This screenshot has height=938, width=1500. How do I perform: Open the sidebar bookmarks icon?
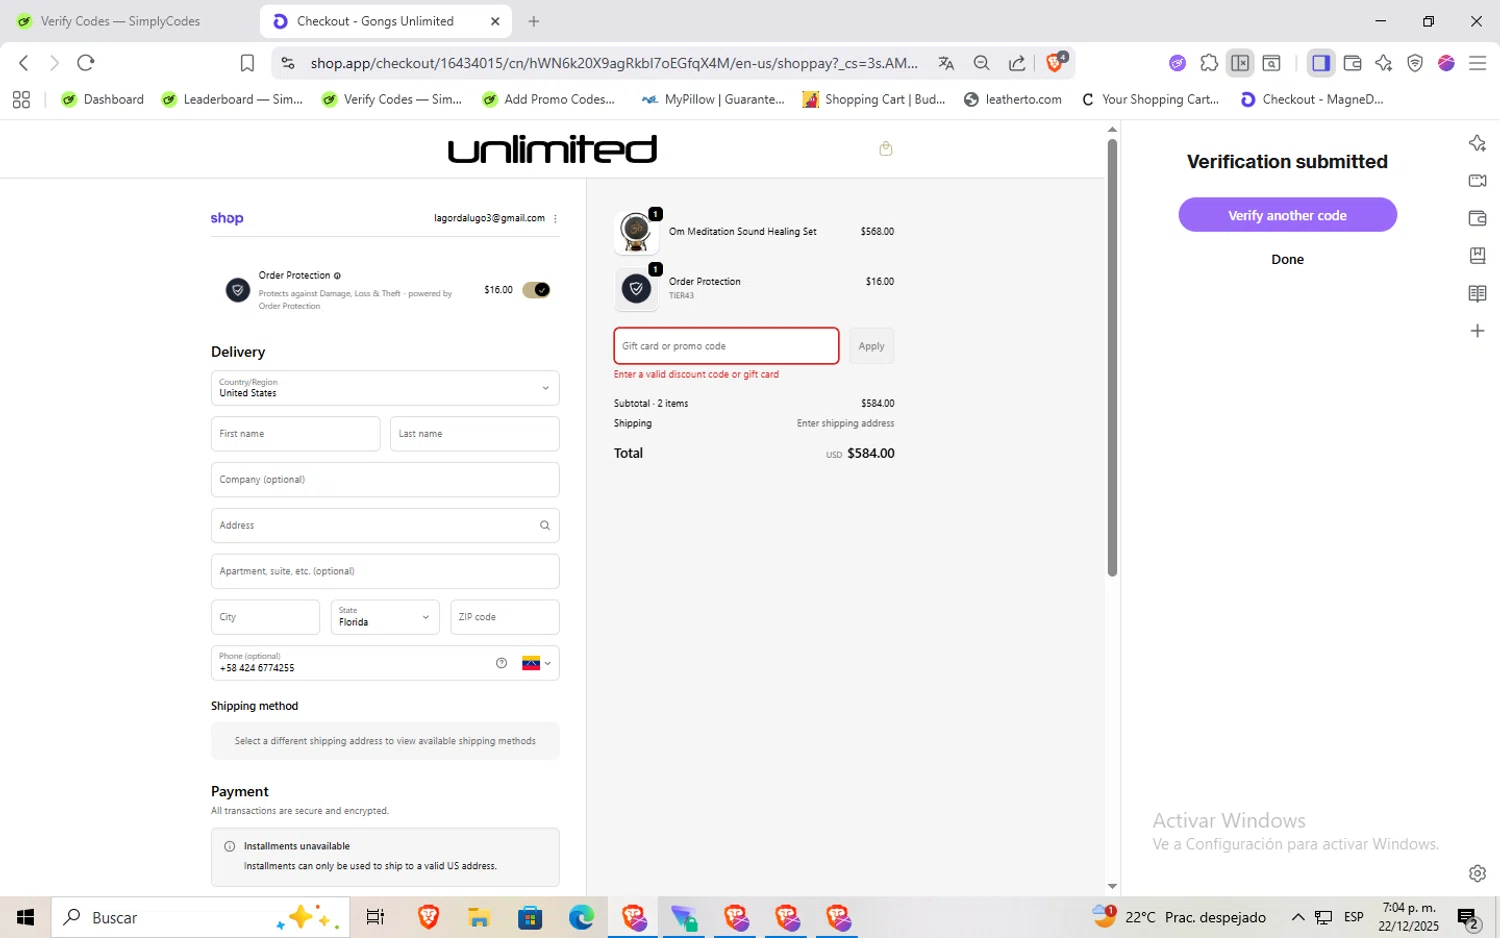tap(1477, 255)
